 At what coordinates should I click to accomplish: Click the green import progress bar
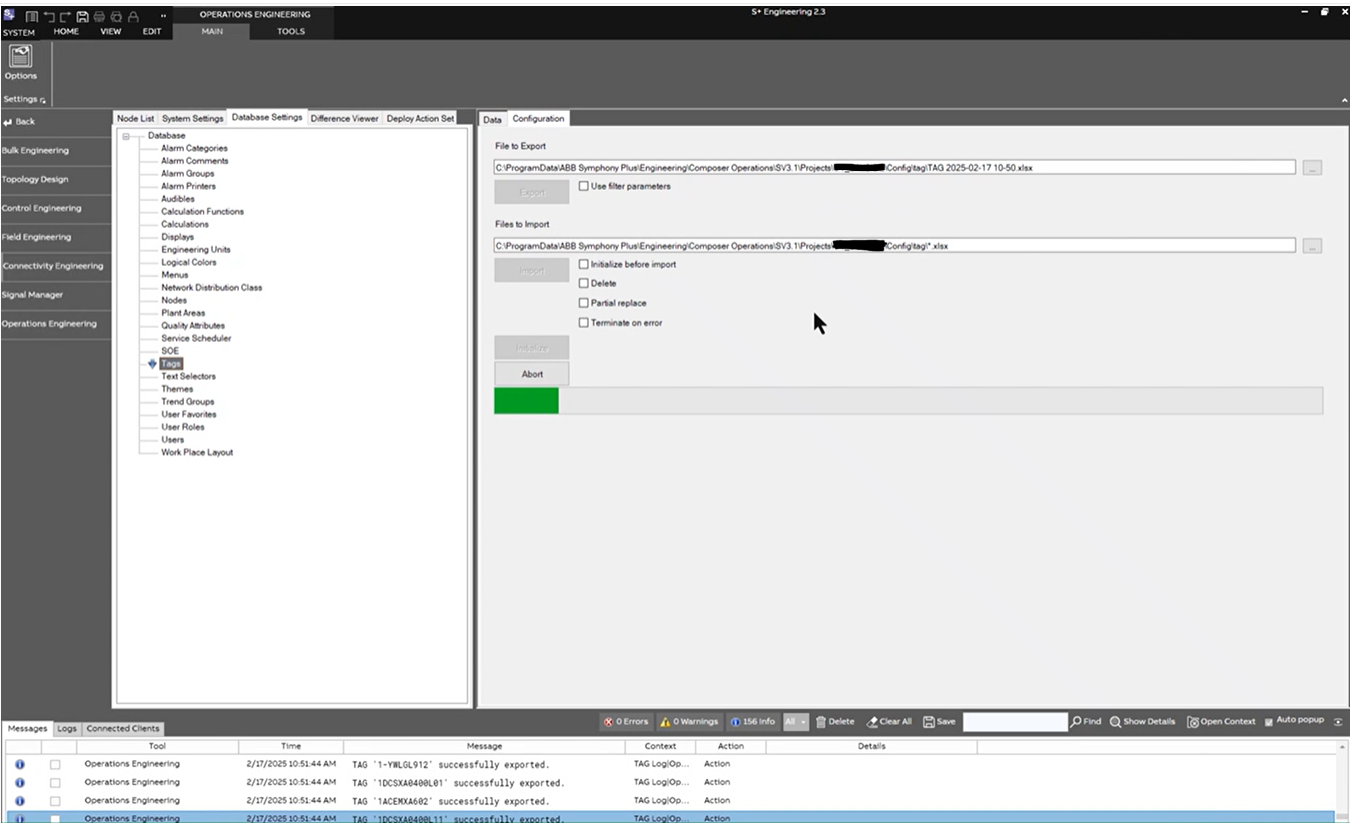525,400
